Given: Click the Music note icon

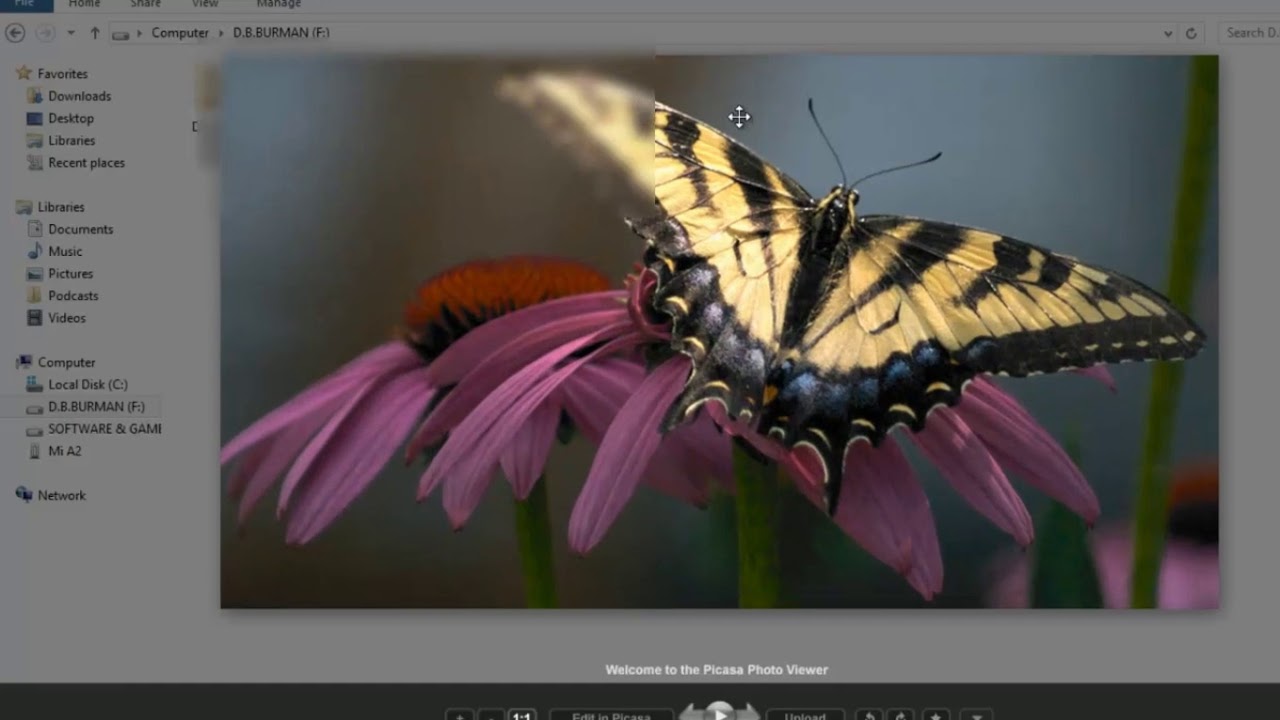Looking at the screenshot, I should [x=35, y=251].
